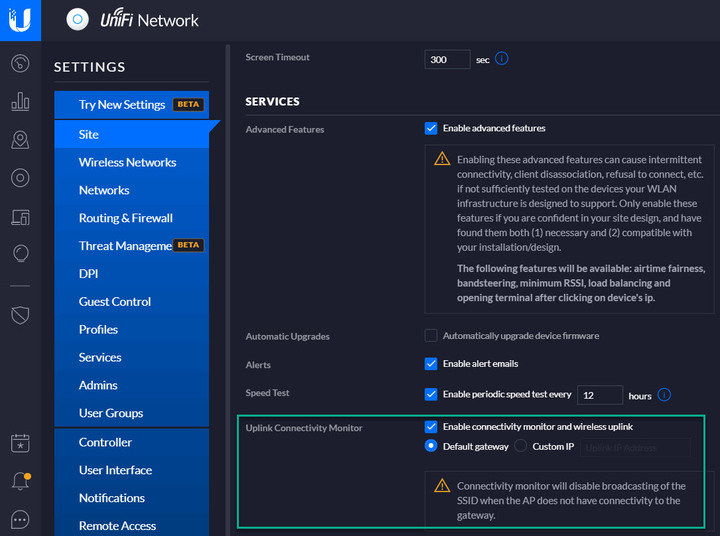The height and width of the screenshot is (536, 720).
Task: Open Services settings
Action: click(x=132, y=357)
